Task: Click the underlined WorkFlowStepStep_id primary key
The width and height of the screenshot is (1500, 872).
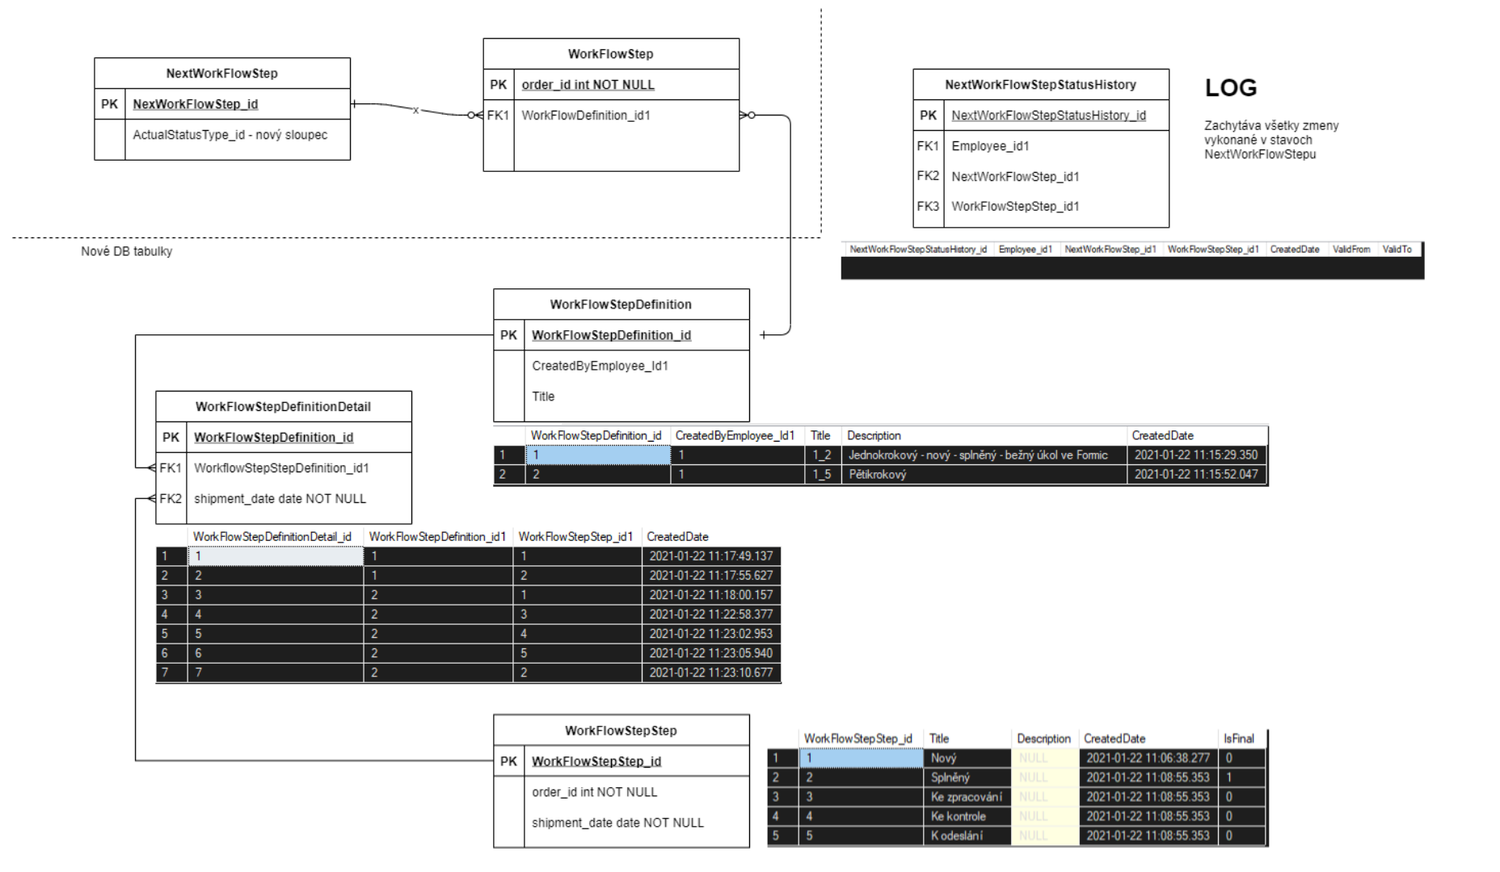Action: click(x=596, y=762)
